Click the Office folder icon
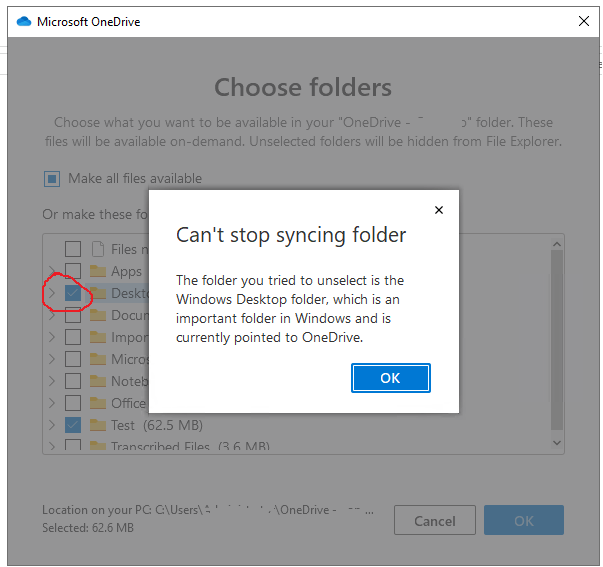 pyautogui.click(x=98, y=403)
